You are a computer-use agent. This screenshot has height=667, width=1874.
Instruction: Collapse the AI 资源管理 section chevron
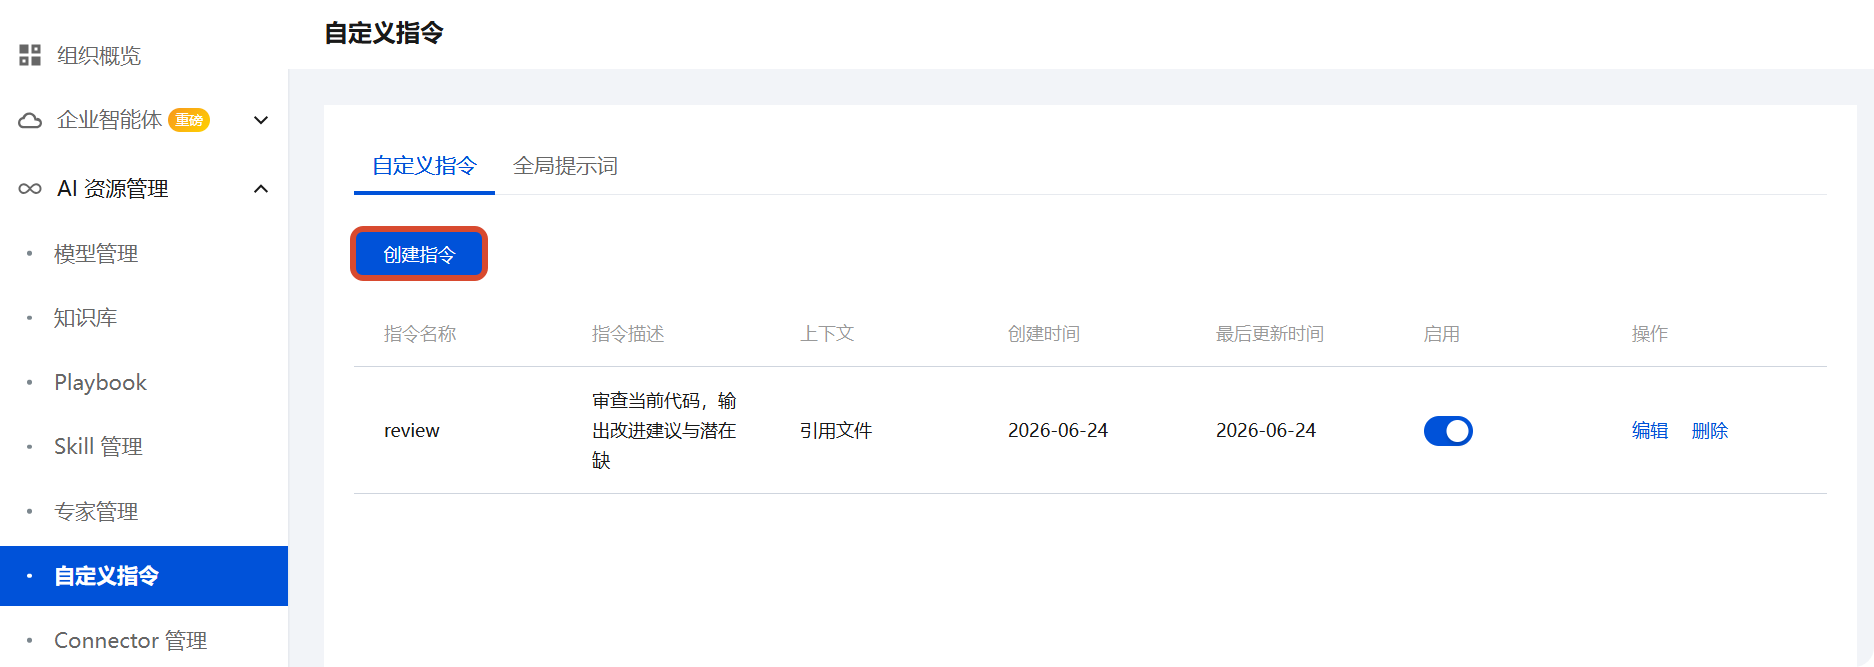click(261, 188)
